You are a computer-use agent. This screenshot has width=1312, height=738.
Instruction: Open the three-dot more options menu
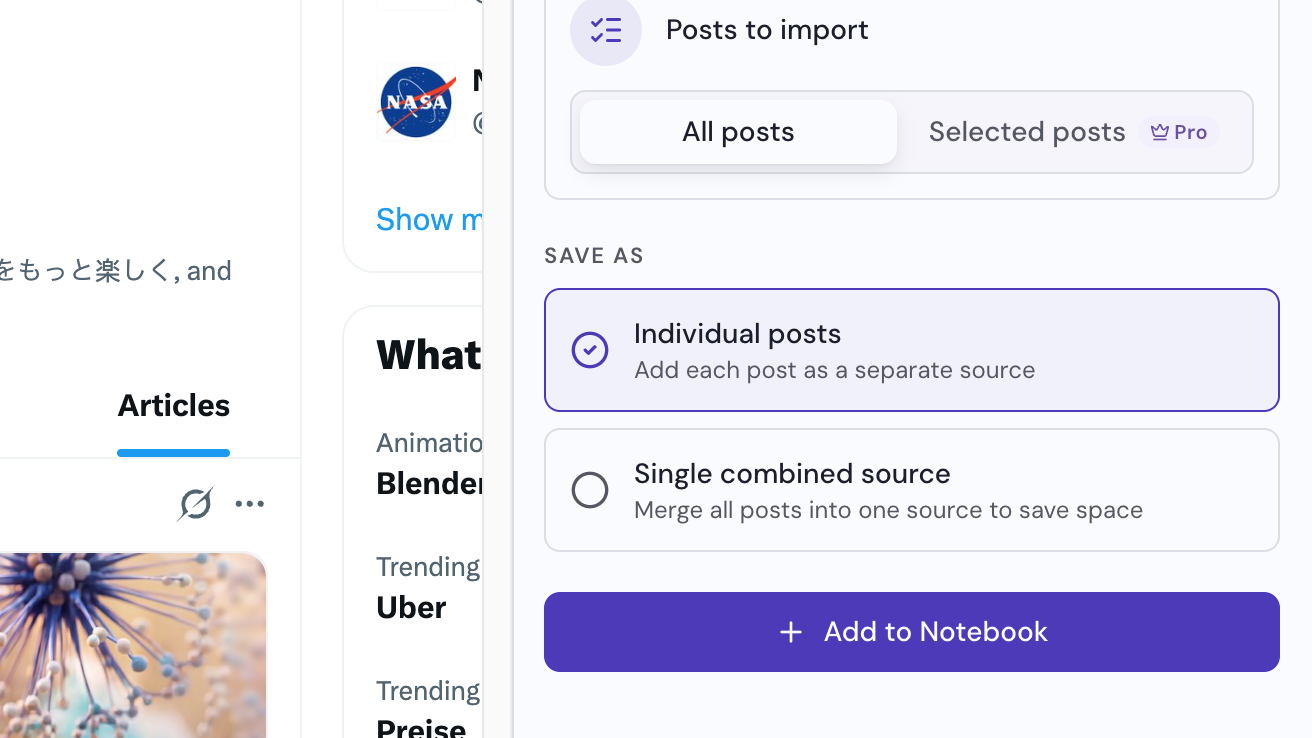(250, 504)
